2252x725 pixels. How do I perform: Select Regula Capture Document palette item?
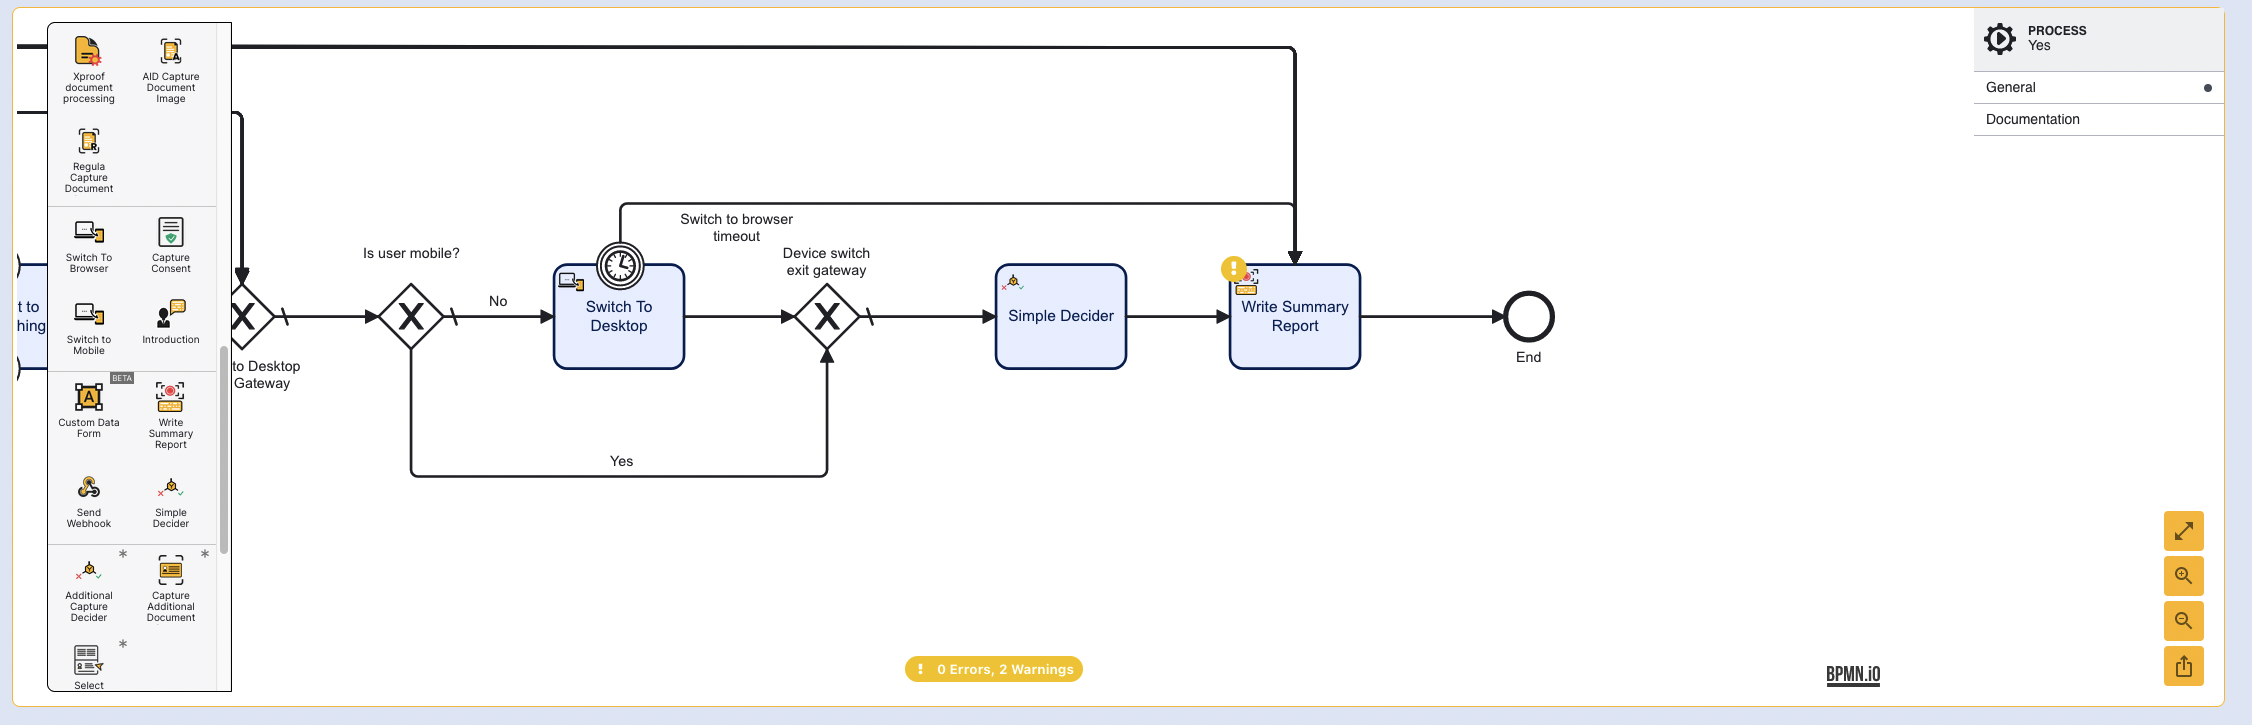[x=89, y=160]
